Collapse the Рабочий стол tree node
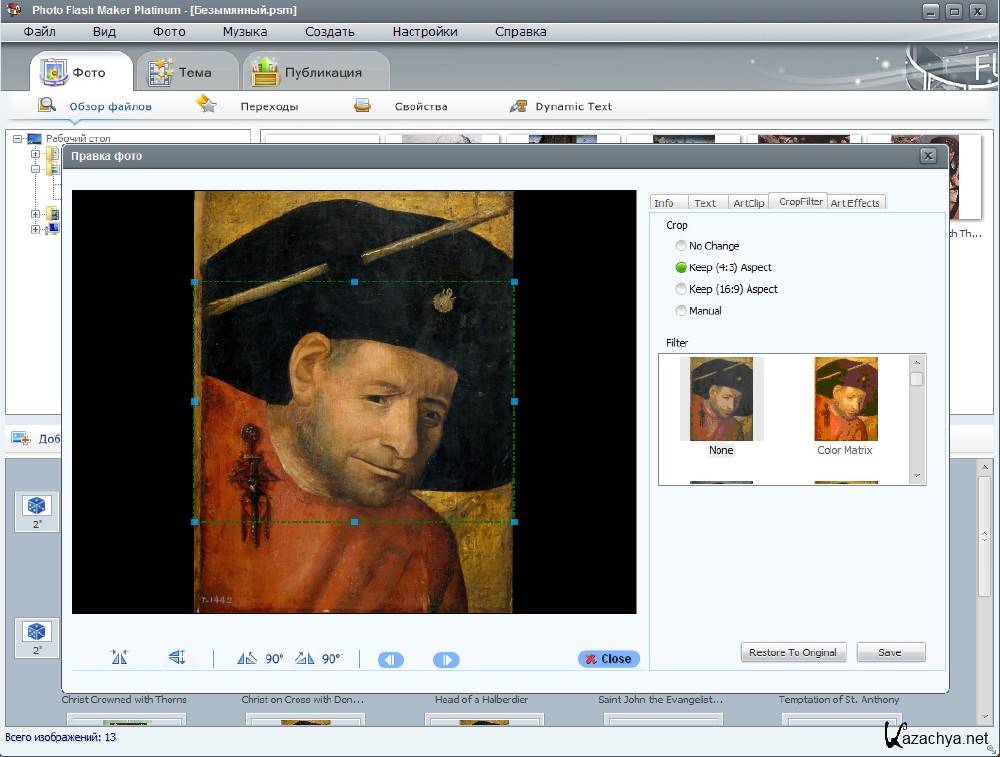Screen dimensions: 1000x757 pos(18,138)
